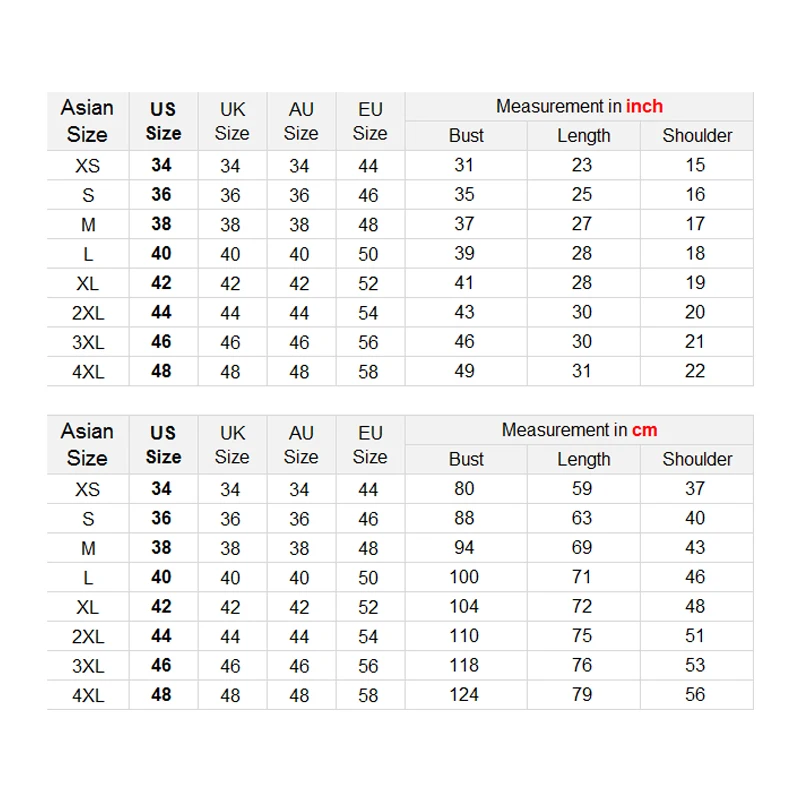Click the red 'inch' label in top table
The height and width of the screenshot is (800, 800).
[x=644, y=106]
